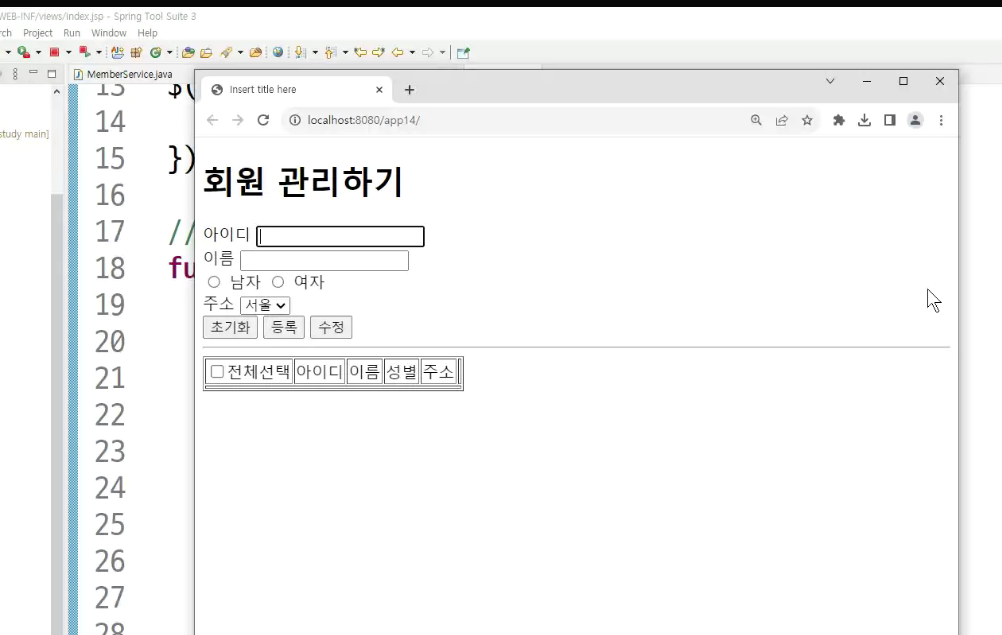The image size is (1002, 635).
Task: Expand the dropdown arrow beside Relaunch icon
Action: coord(98,52)
